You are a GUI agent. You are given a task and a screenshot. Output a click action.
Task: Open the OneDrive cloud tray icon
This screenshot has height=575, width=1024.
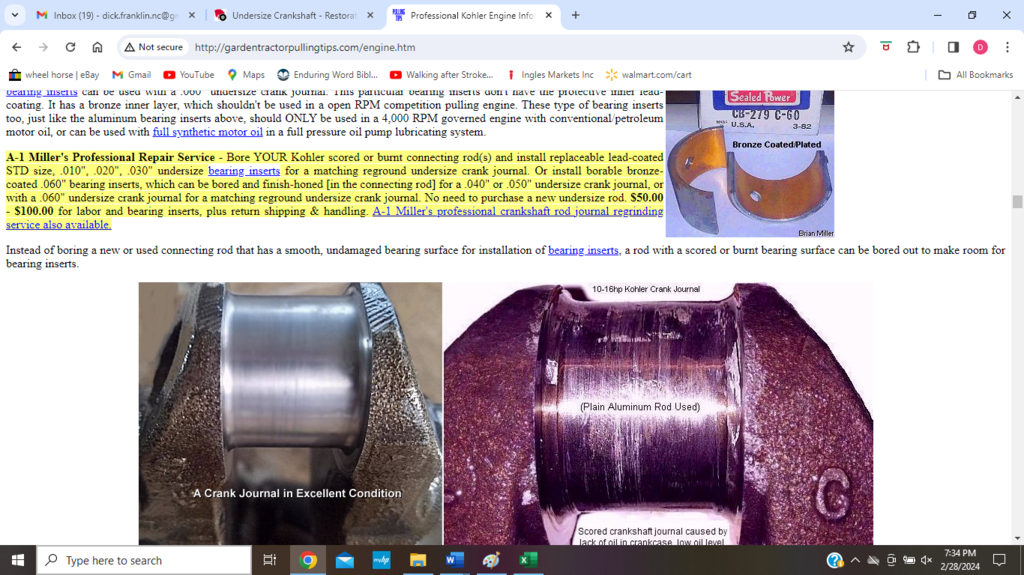(873, 560)
